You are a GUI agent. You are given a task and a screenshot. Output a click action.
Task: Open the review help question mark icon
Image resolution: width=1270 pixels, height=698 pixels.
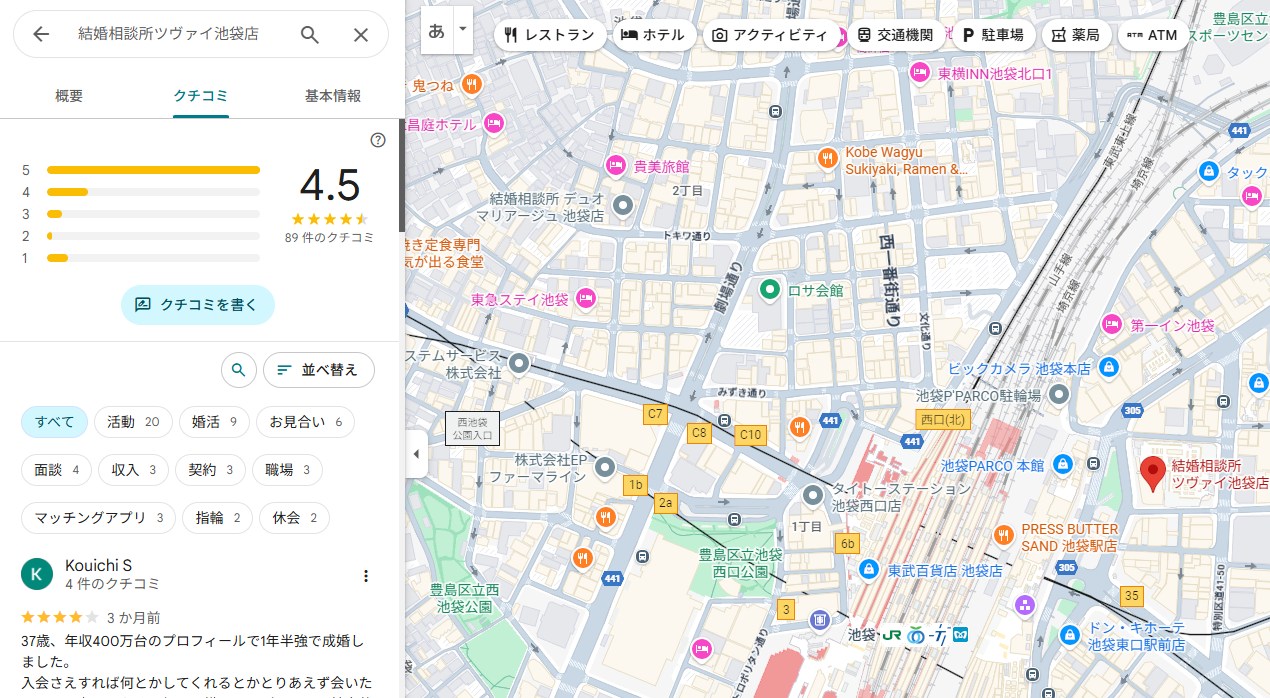pyautogui.click(x=378, y=140)
